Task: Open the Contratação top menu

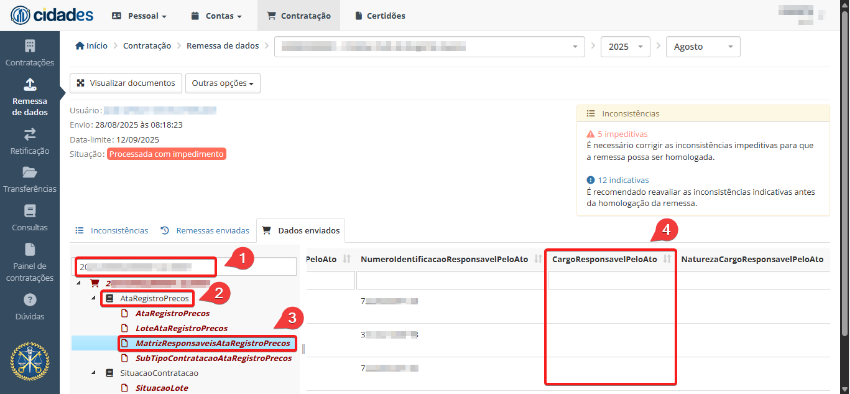Action: (x=299, y=16)
